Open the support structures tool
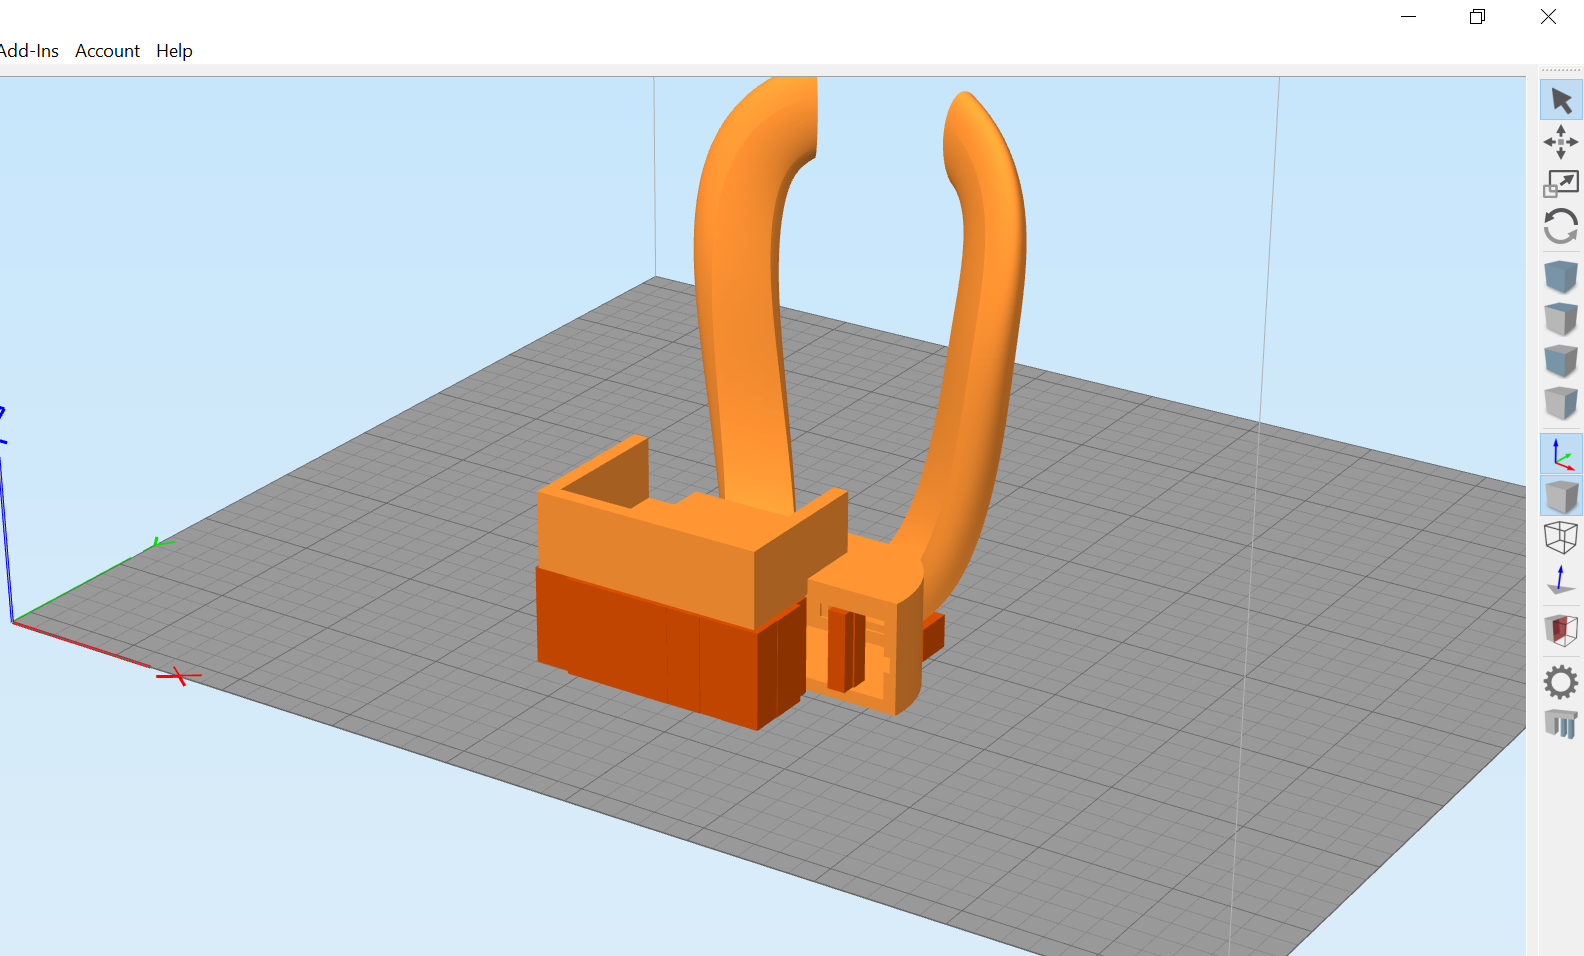Image resolution: width=1584 pixels, height=956 pixels. click(x=1561, y=723)
